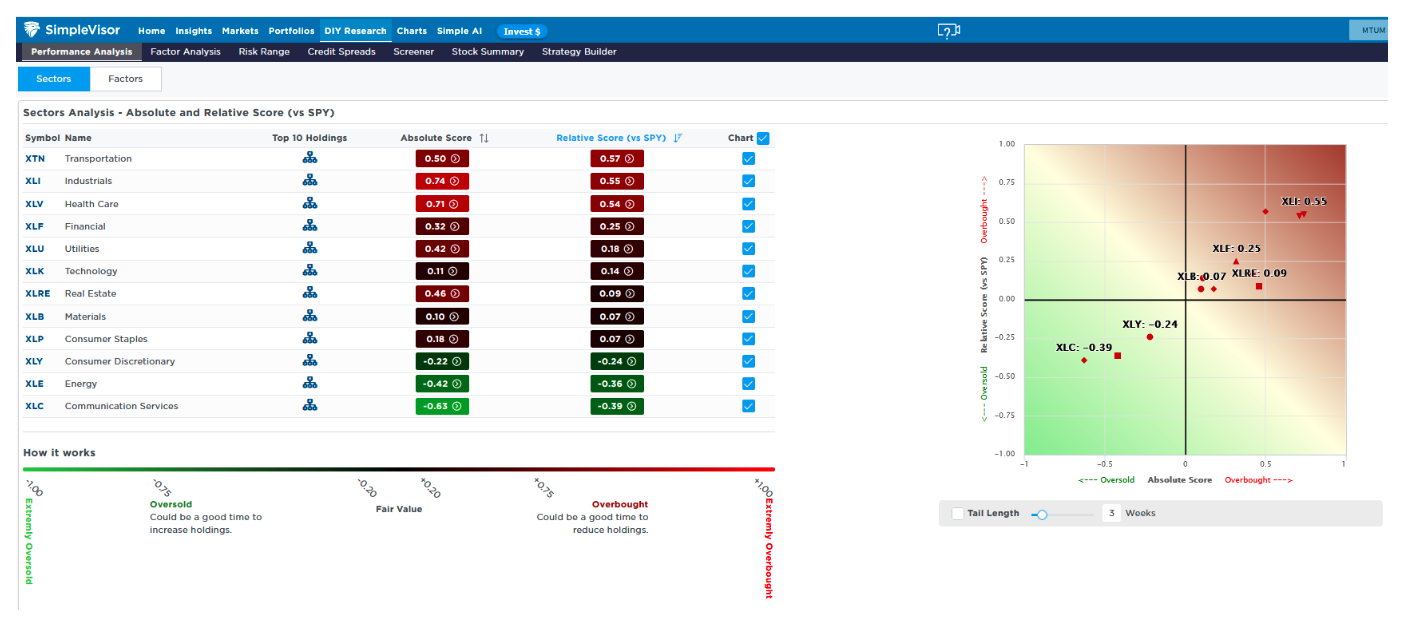Show Top 10 Holdings for Energy
Image resolution: width=1413 pixels, height=625 pixels.
point(310,384)
